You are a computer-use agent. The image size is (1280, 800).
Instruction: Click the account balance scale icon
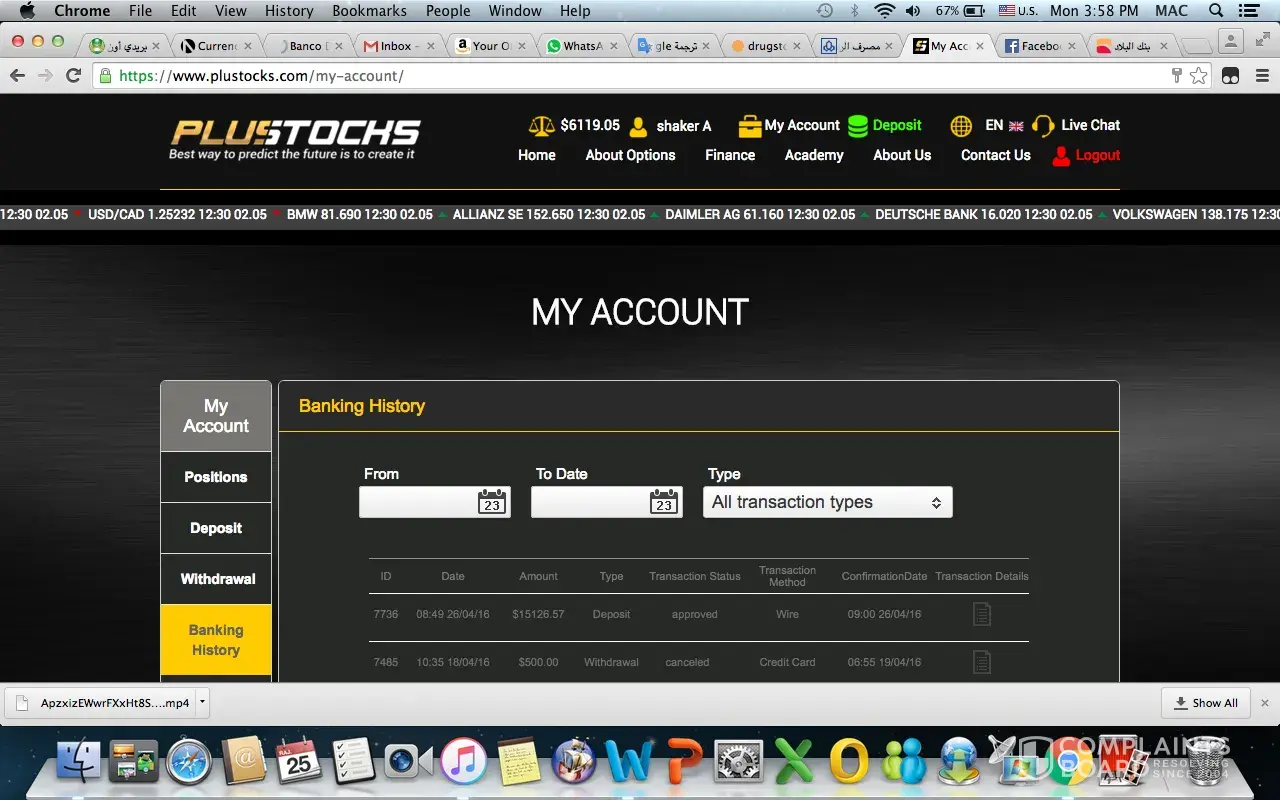(541, 126)
